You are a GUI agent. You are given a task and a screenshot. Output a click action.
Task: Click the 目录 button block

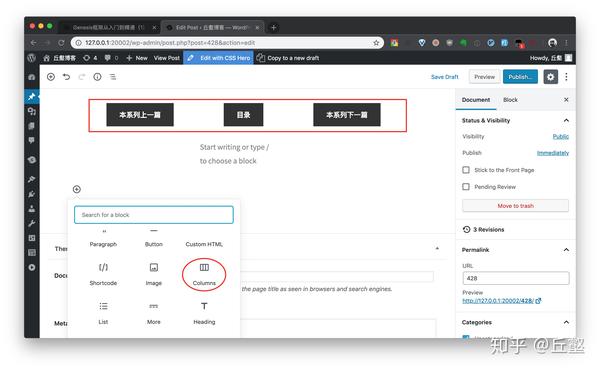243,115
